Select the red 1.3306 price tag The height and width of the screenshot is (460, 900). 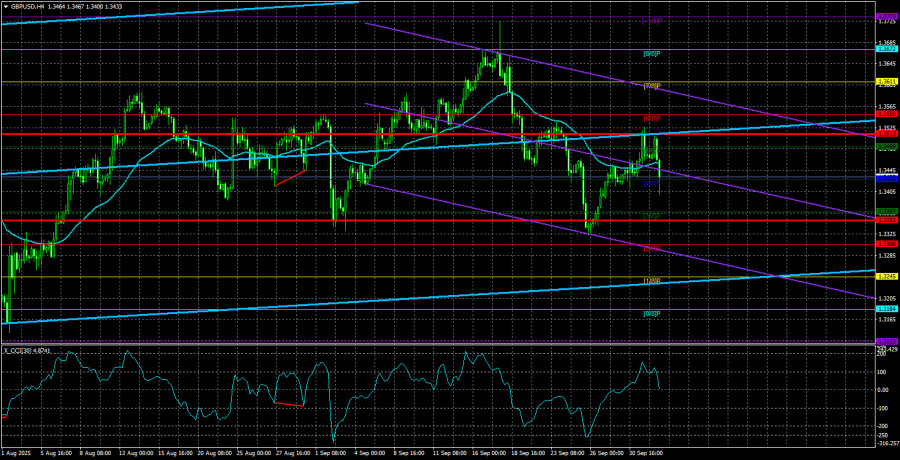pyautogui.click(x=886, y=244)
